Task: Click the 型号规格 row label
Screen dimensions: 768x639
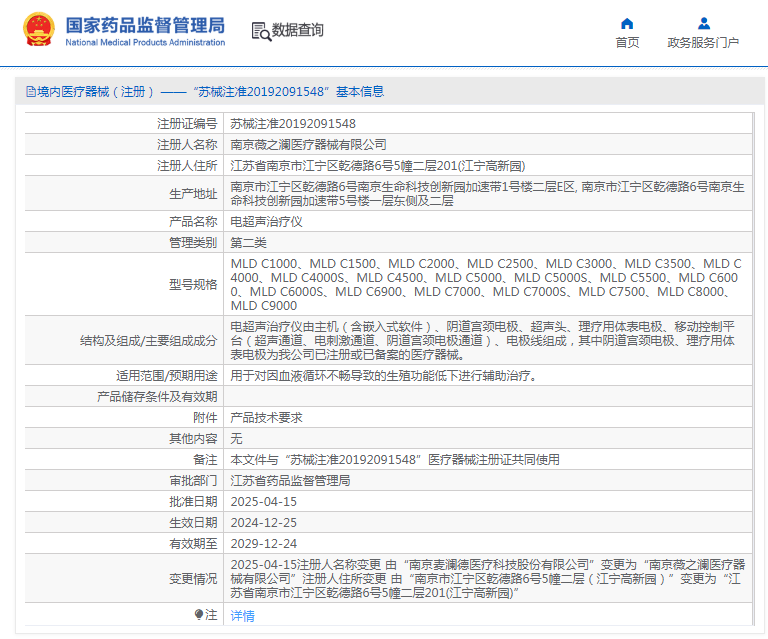Action: (x=193, y=284)
